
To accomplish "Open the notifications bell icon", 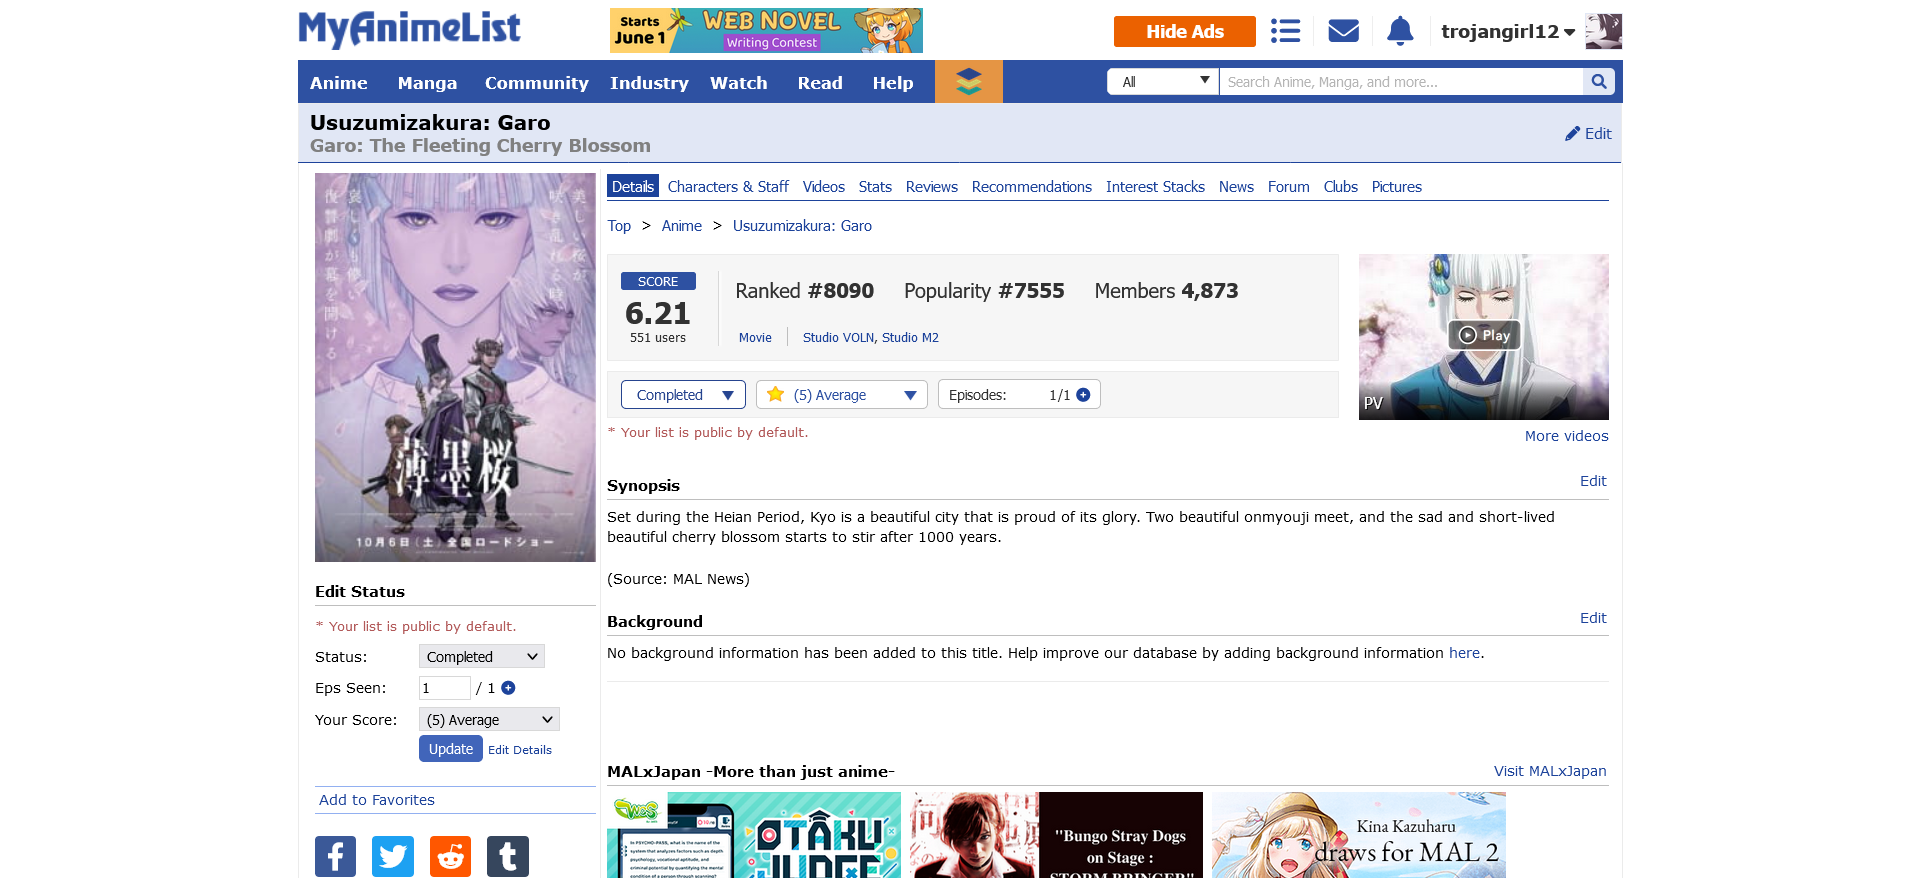I will (1400, 31).
